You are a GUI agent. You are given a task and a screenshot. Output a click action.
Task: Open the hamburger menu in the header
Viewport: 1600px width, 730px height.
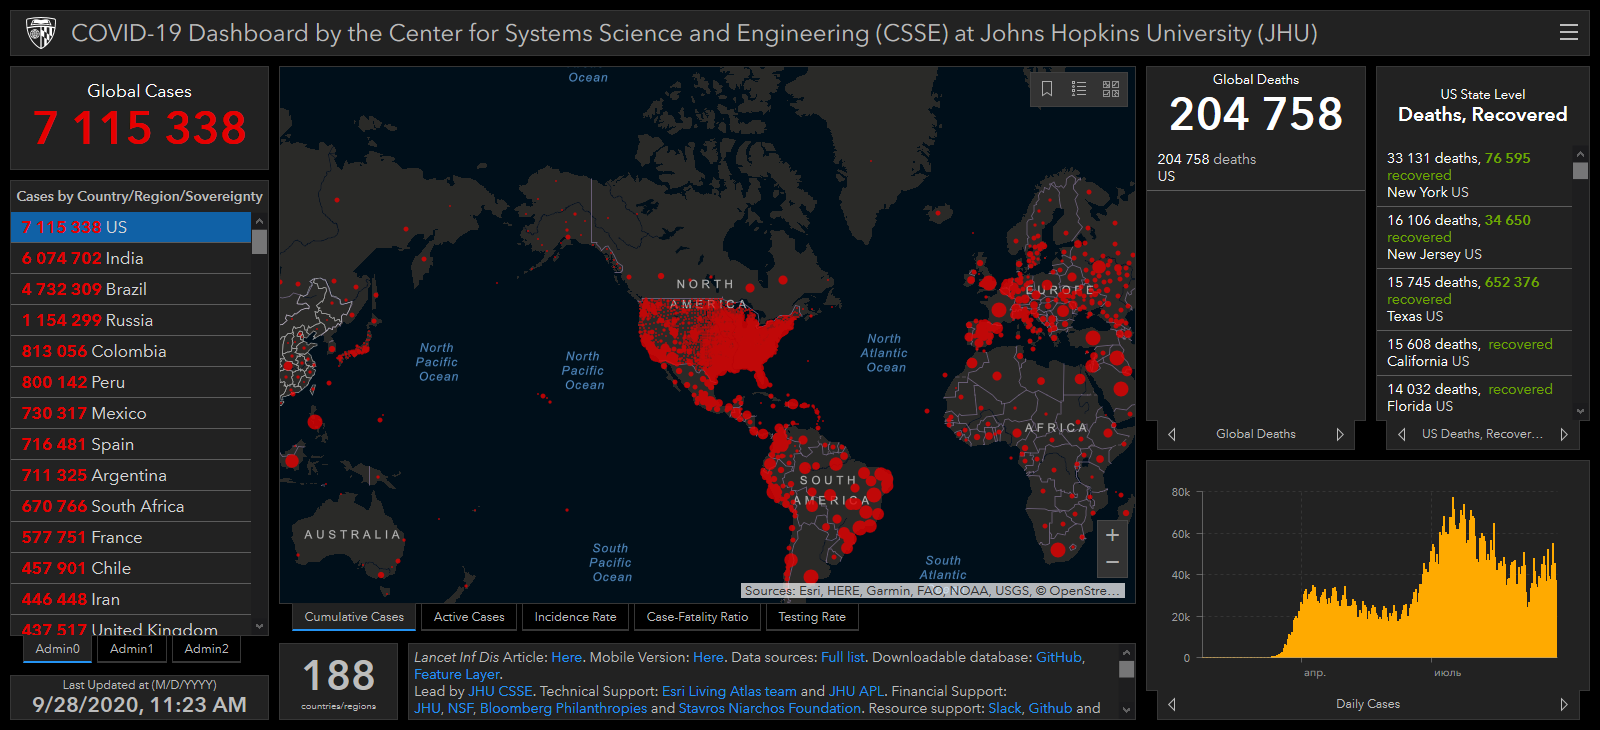tap(1568, 33)
